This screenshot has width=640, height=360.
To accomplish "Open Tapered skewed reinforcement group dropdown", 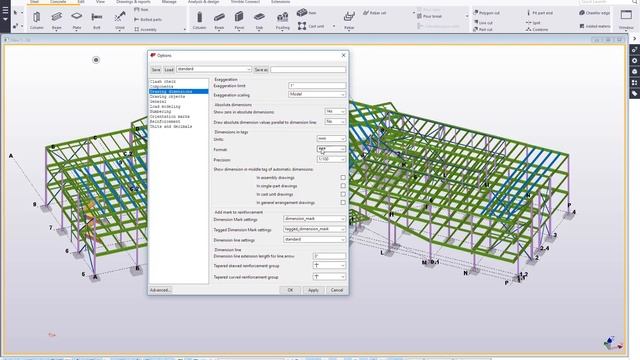I will coord(329,265).
